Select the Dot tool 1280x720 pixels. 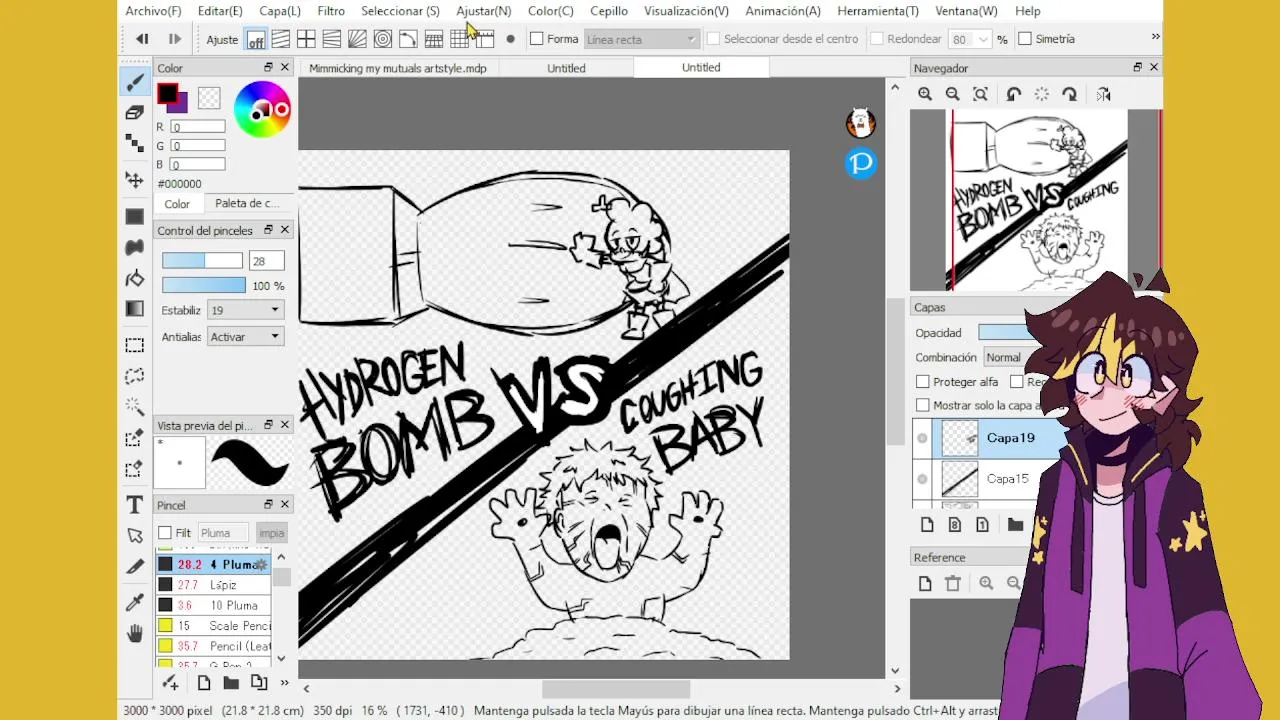click(134, 144)
